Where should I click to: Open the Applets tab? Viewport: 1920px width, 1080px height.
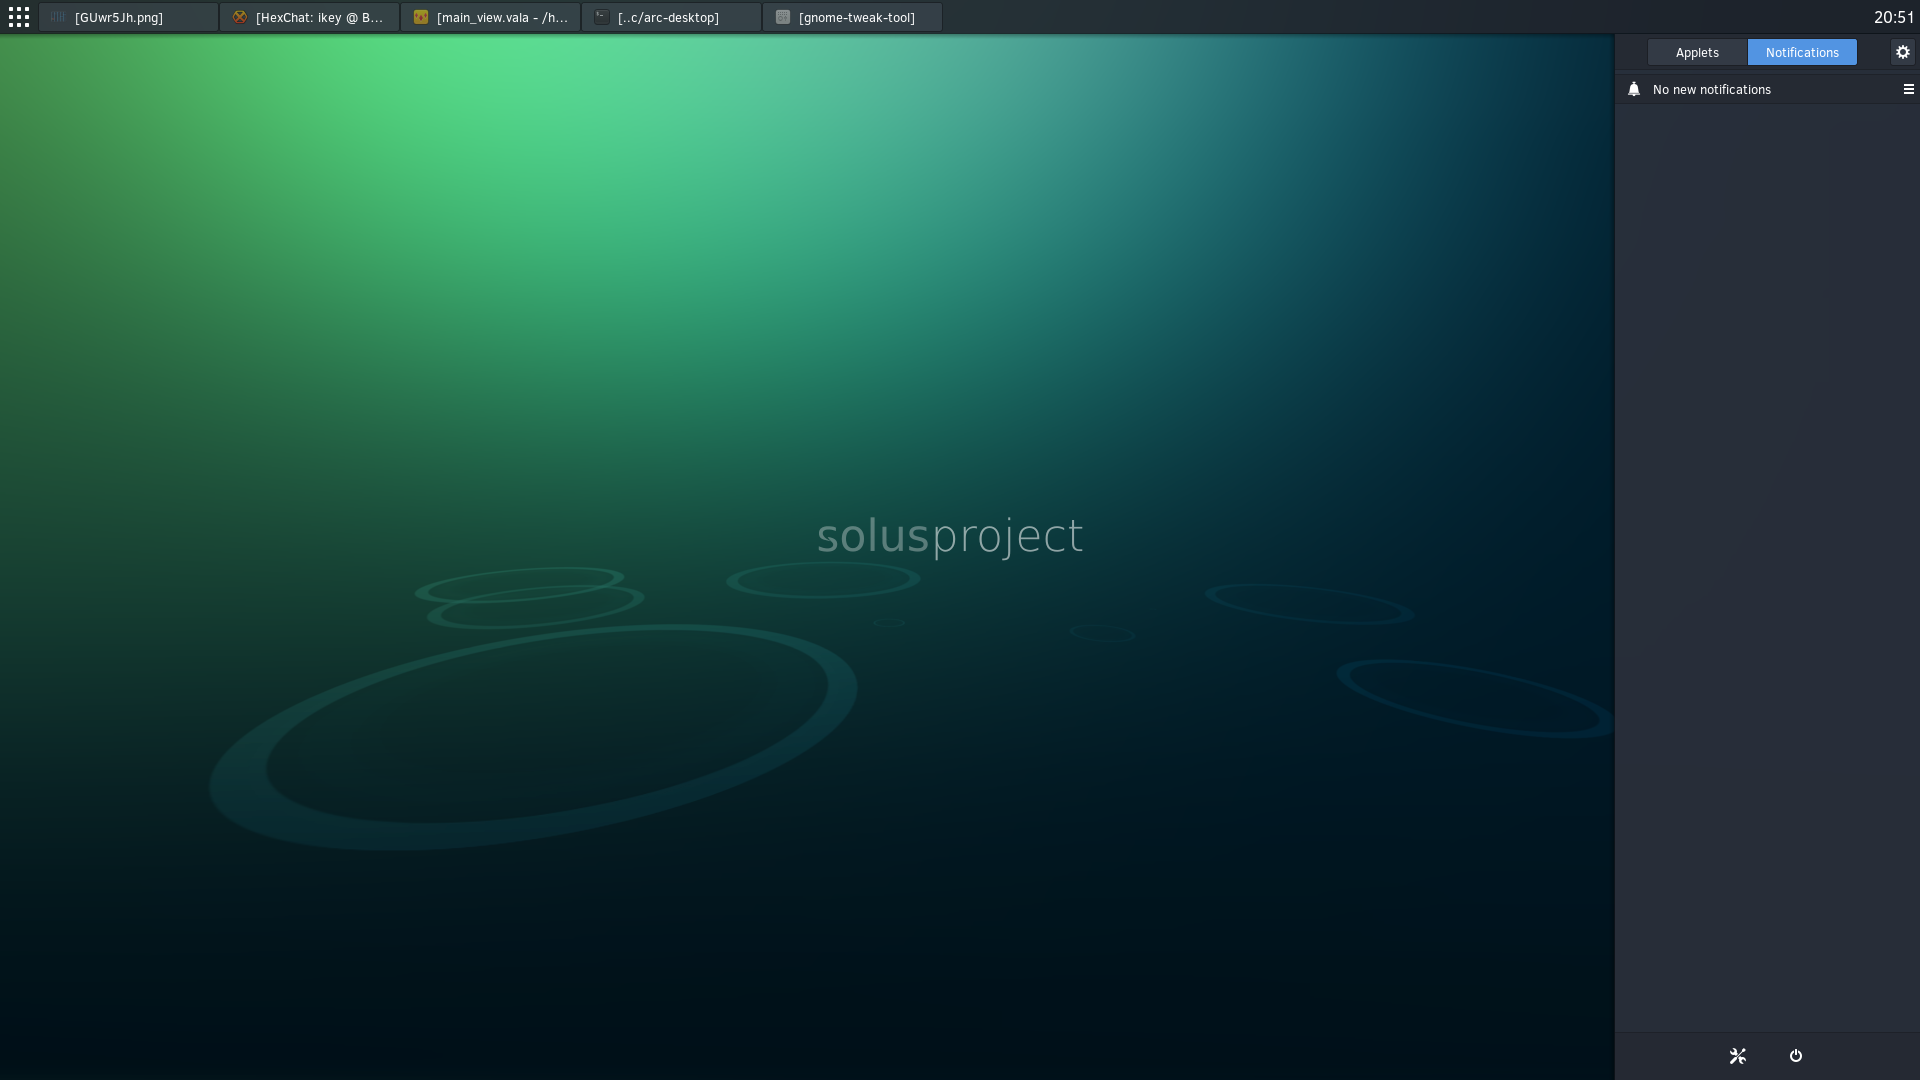1697,52
